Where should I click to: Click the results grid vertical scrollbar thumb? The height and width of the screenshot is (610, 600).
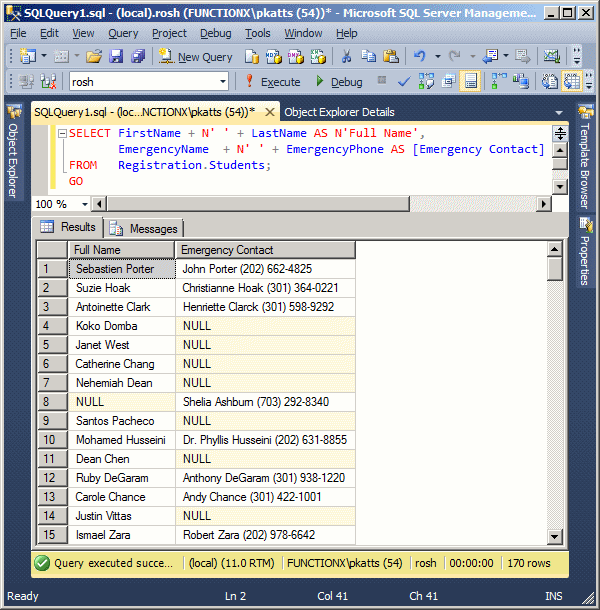pyautogui.click(x=554, y=268)
